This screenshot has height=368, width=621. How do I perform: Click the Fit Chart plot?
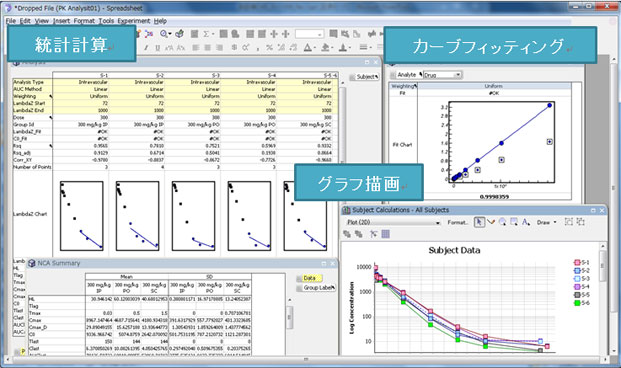pyautogui.click(x=501, y=143)
